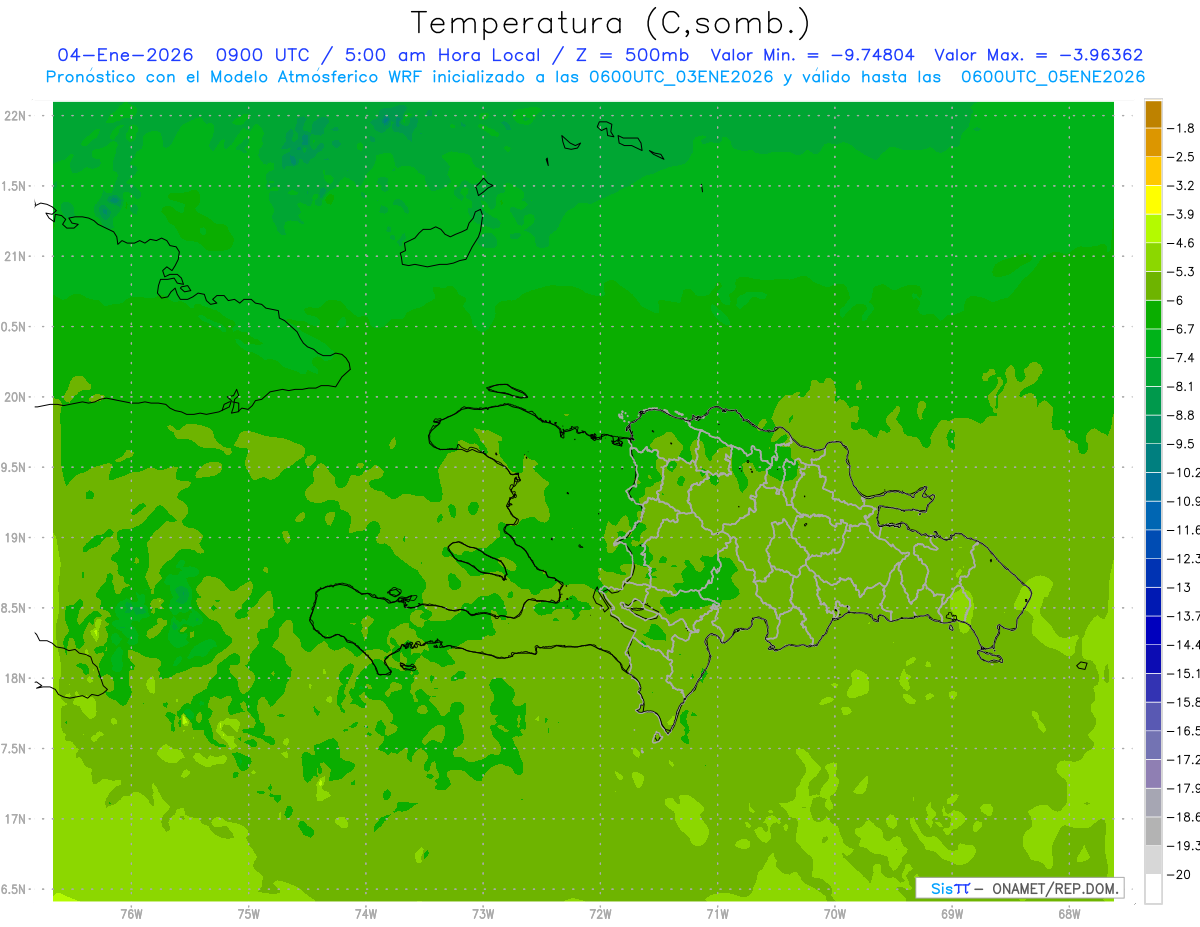This screenshot has height=927, width=1200.
Task: Click the '22N' latitude label
Action: coord(15,115)
